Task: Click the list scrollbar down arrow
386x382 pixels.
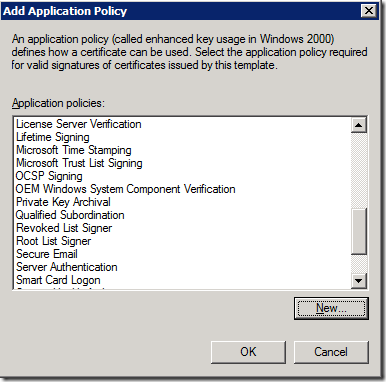Action: [x=359, y=281]
